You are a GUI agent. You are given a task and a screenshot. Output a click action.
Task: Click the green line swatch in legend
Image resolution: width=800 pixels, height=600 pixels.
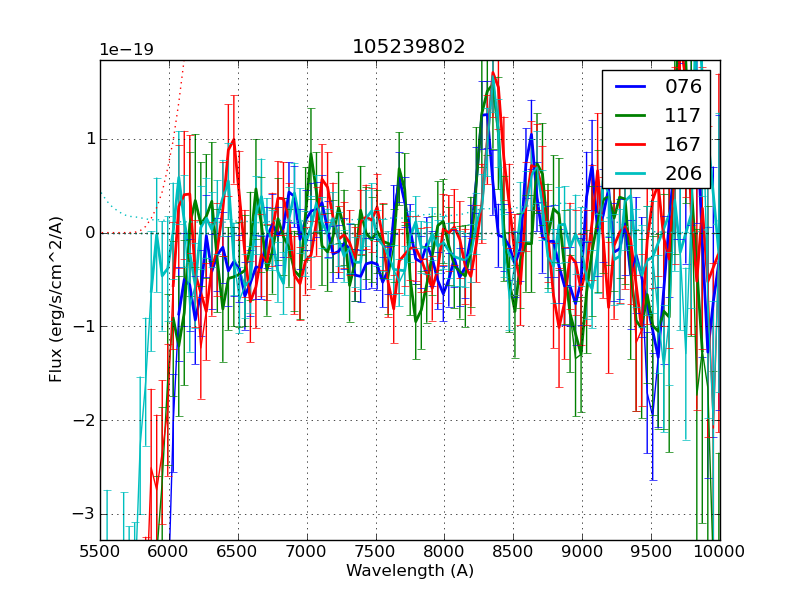[632, 116]
